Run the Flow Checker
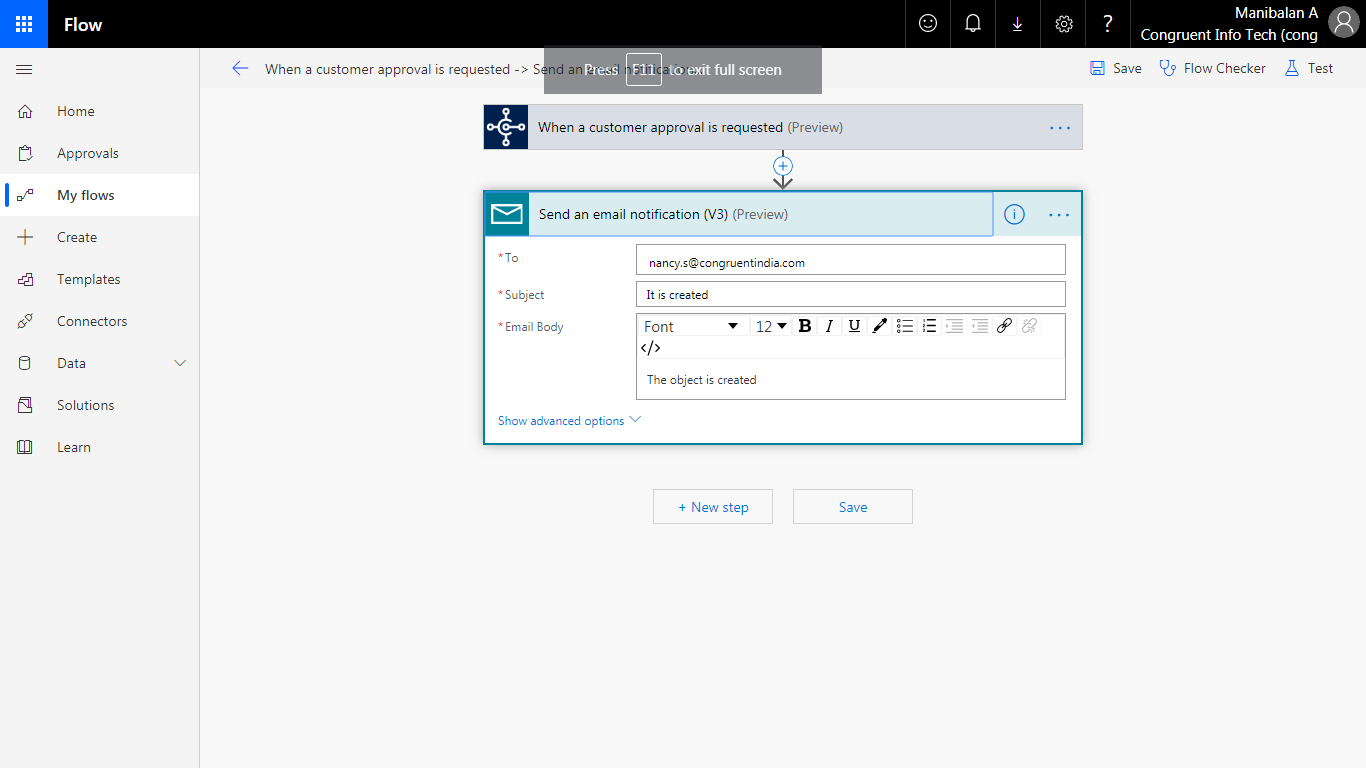Screen dimensions: 1366x768 (1212, 68)
